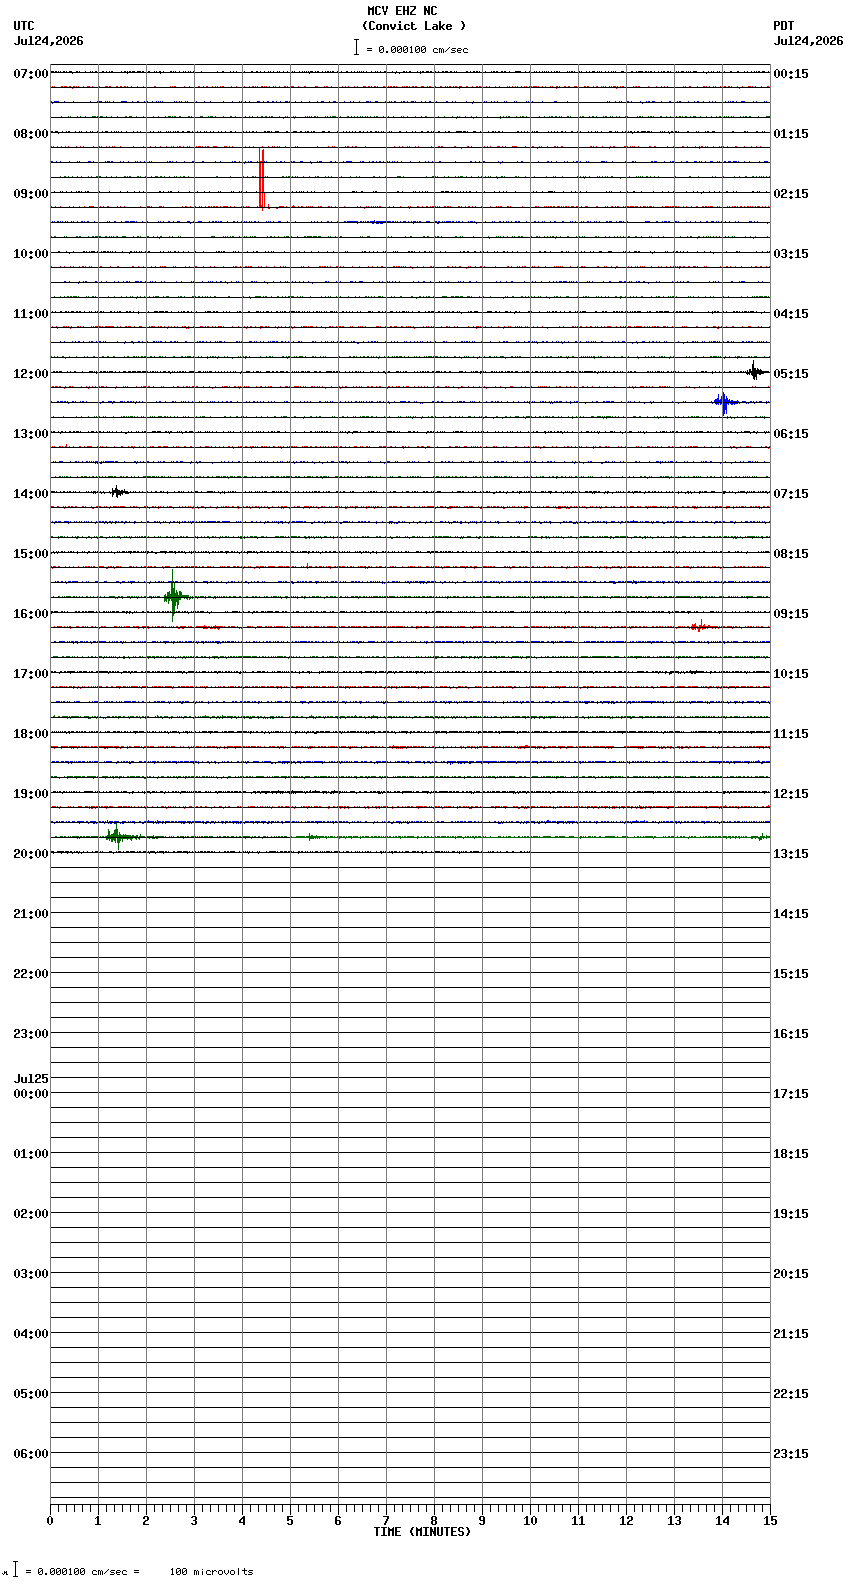850x1584 pixels.
Task: Click the tall red spike near 09:00
Action: [x=262, y=179]
